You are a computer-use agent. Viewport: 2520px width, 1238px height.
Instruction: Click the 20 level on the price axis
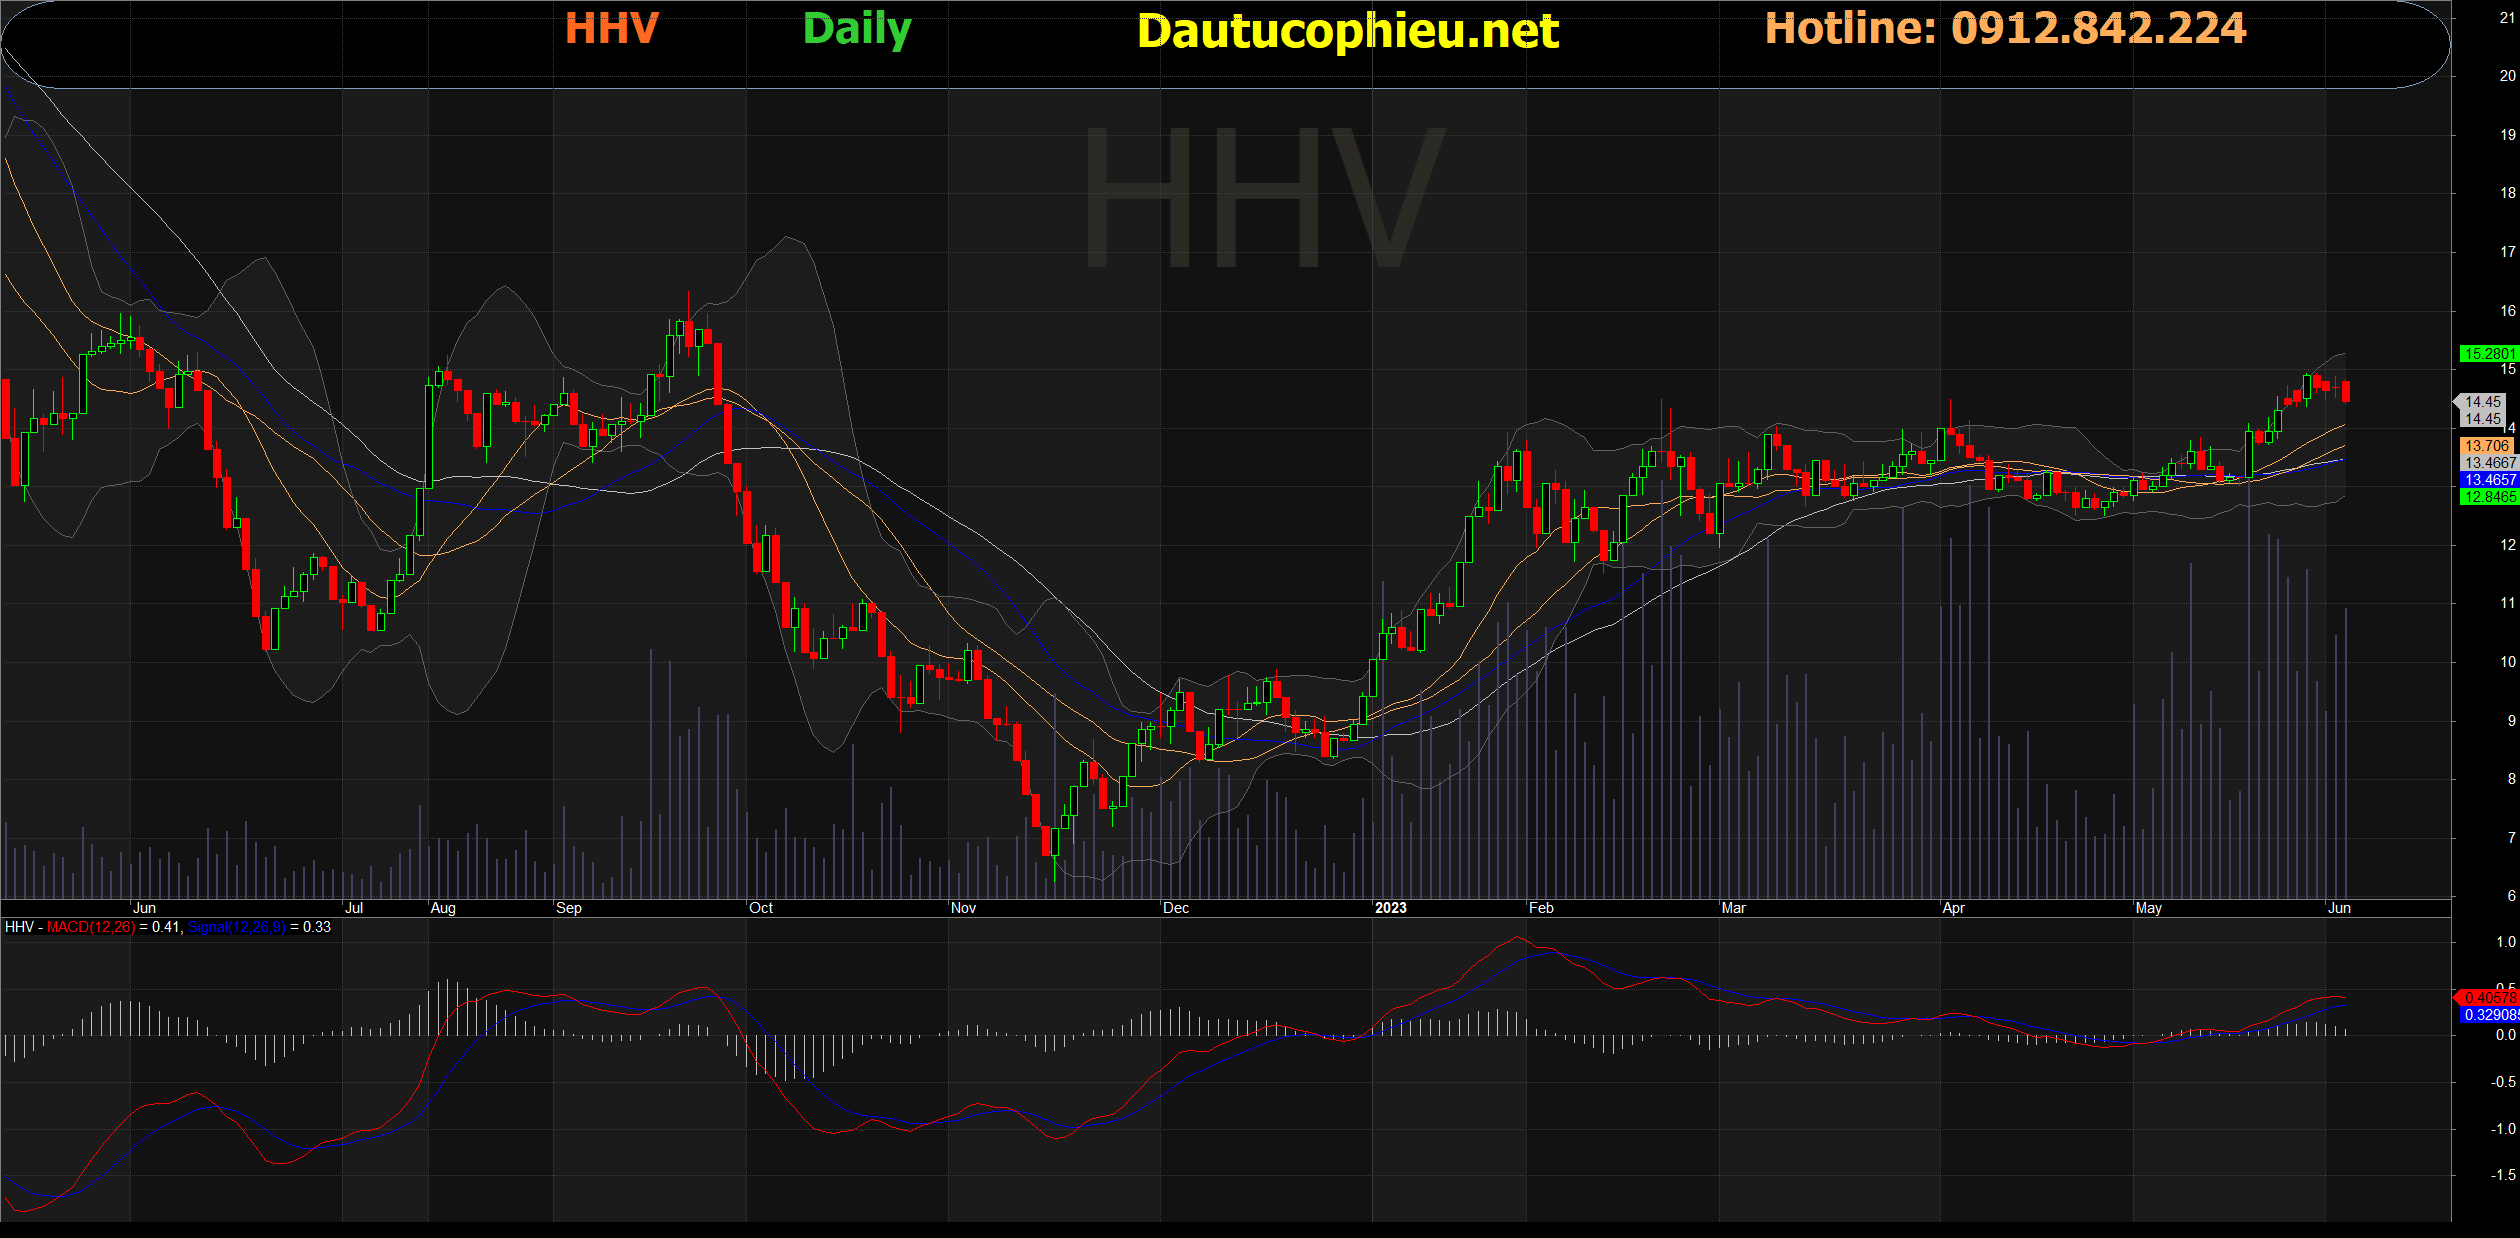click(x=2507, y=76)
